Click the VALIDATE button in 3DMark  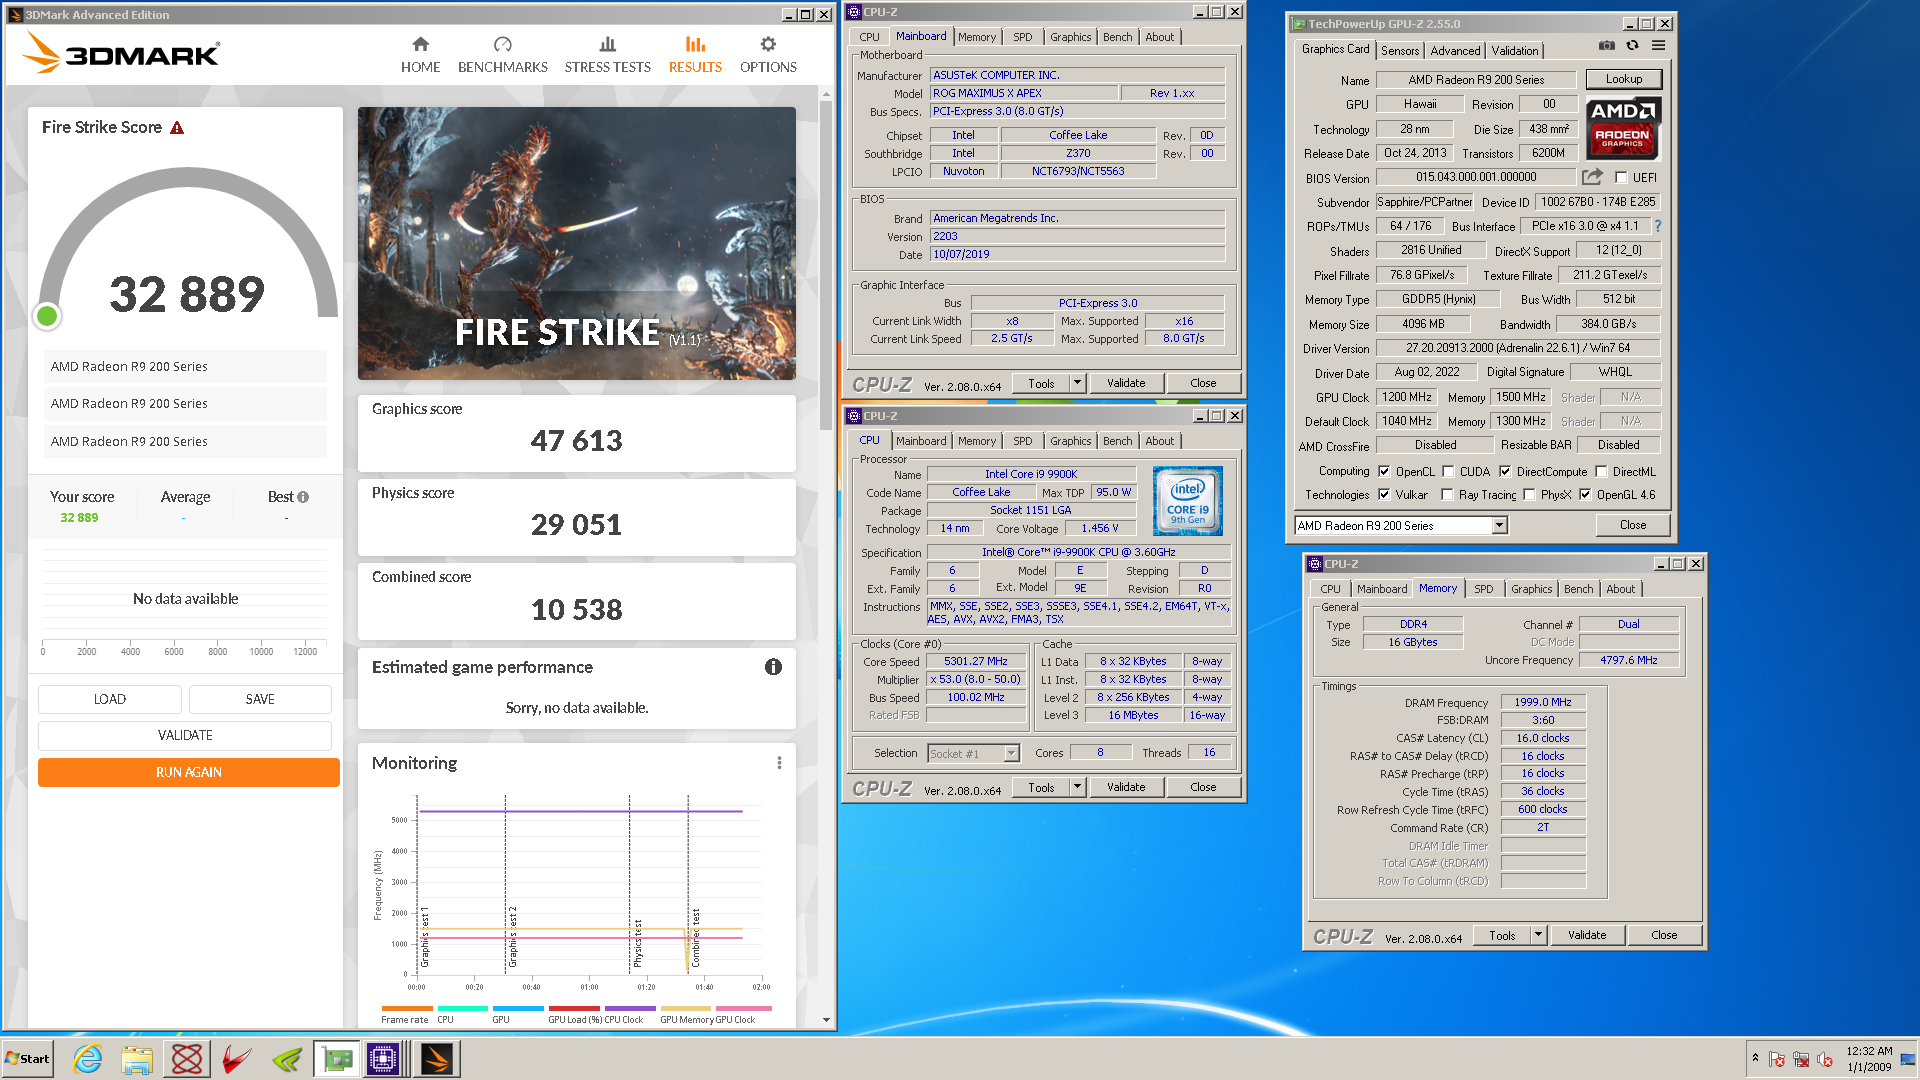185,735
